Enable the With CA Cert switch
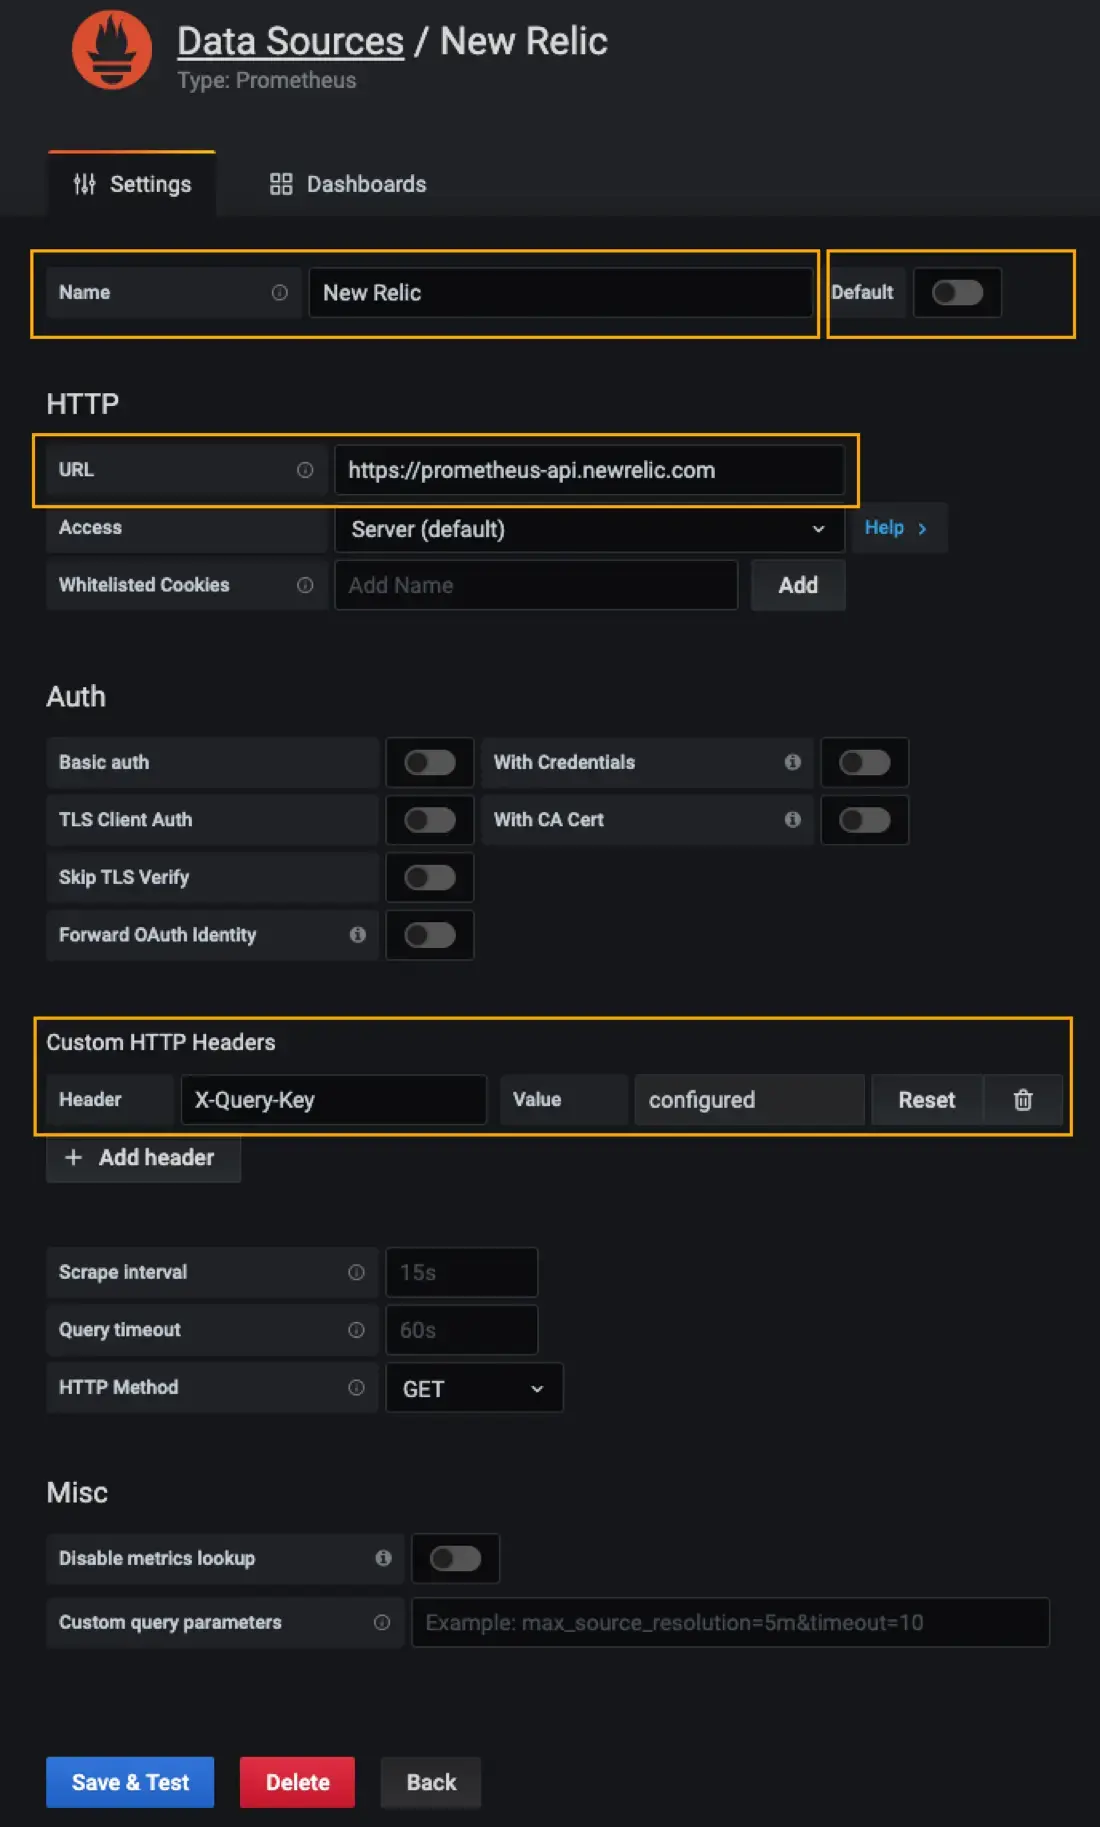1100x1827 pixels. (864, 820)
